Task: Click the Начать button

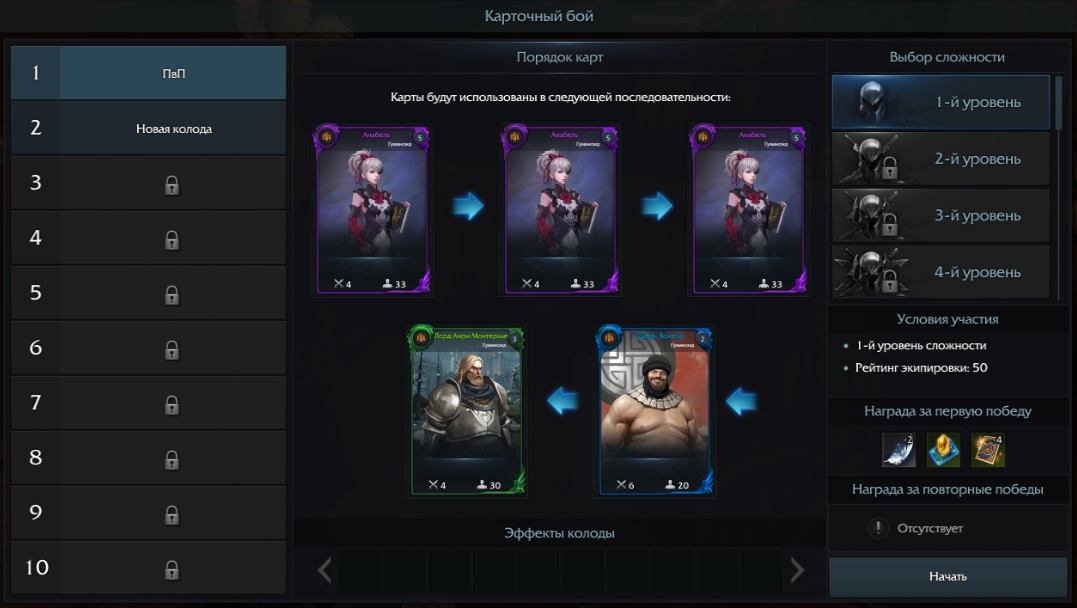Action: coord(948,576)
